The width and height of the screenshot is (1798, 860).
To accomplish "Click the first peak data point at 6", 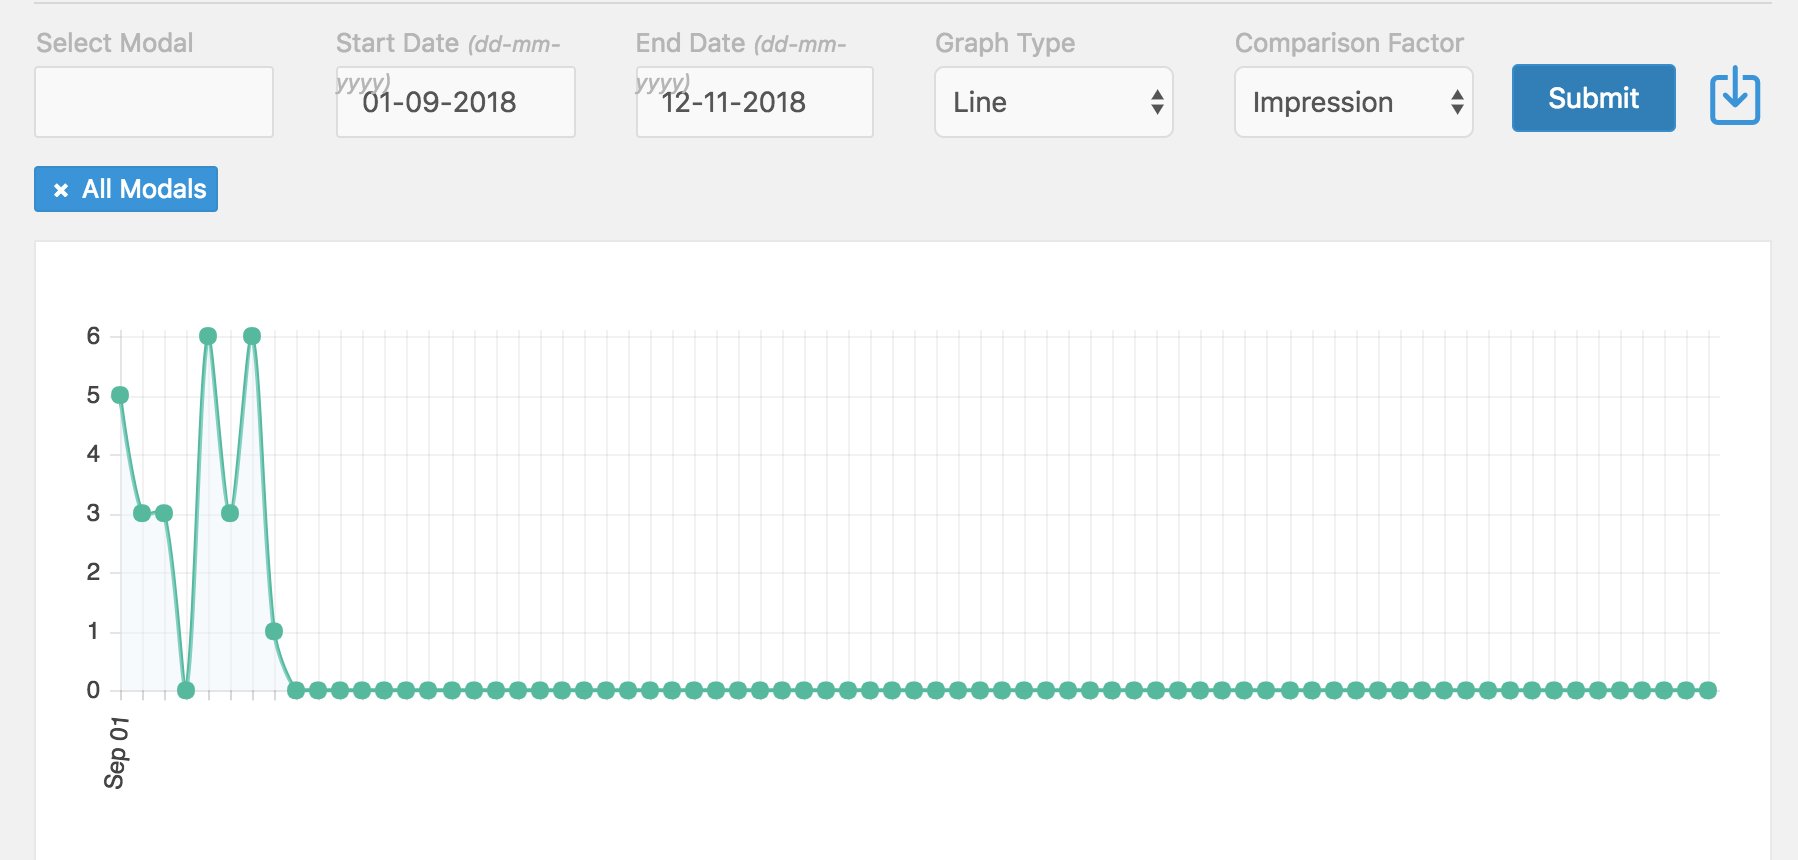I will (208, 336).
